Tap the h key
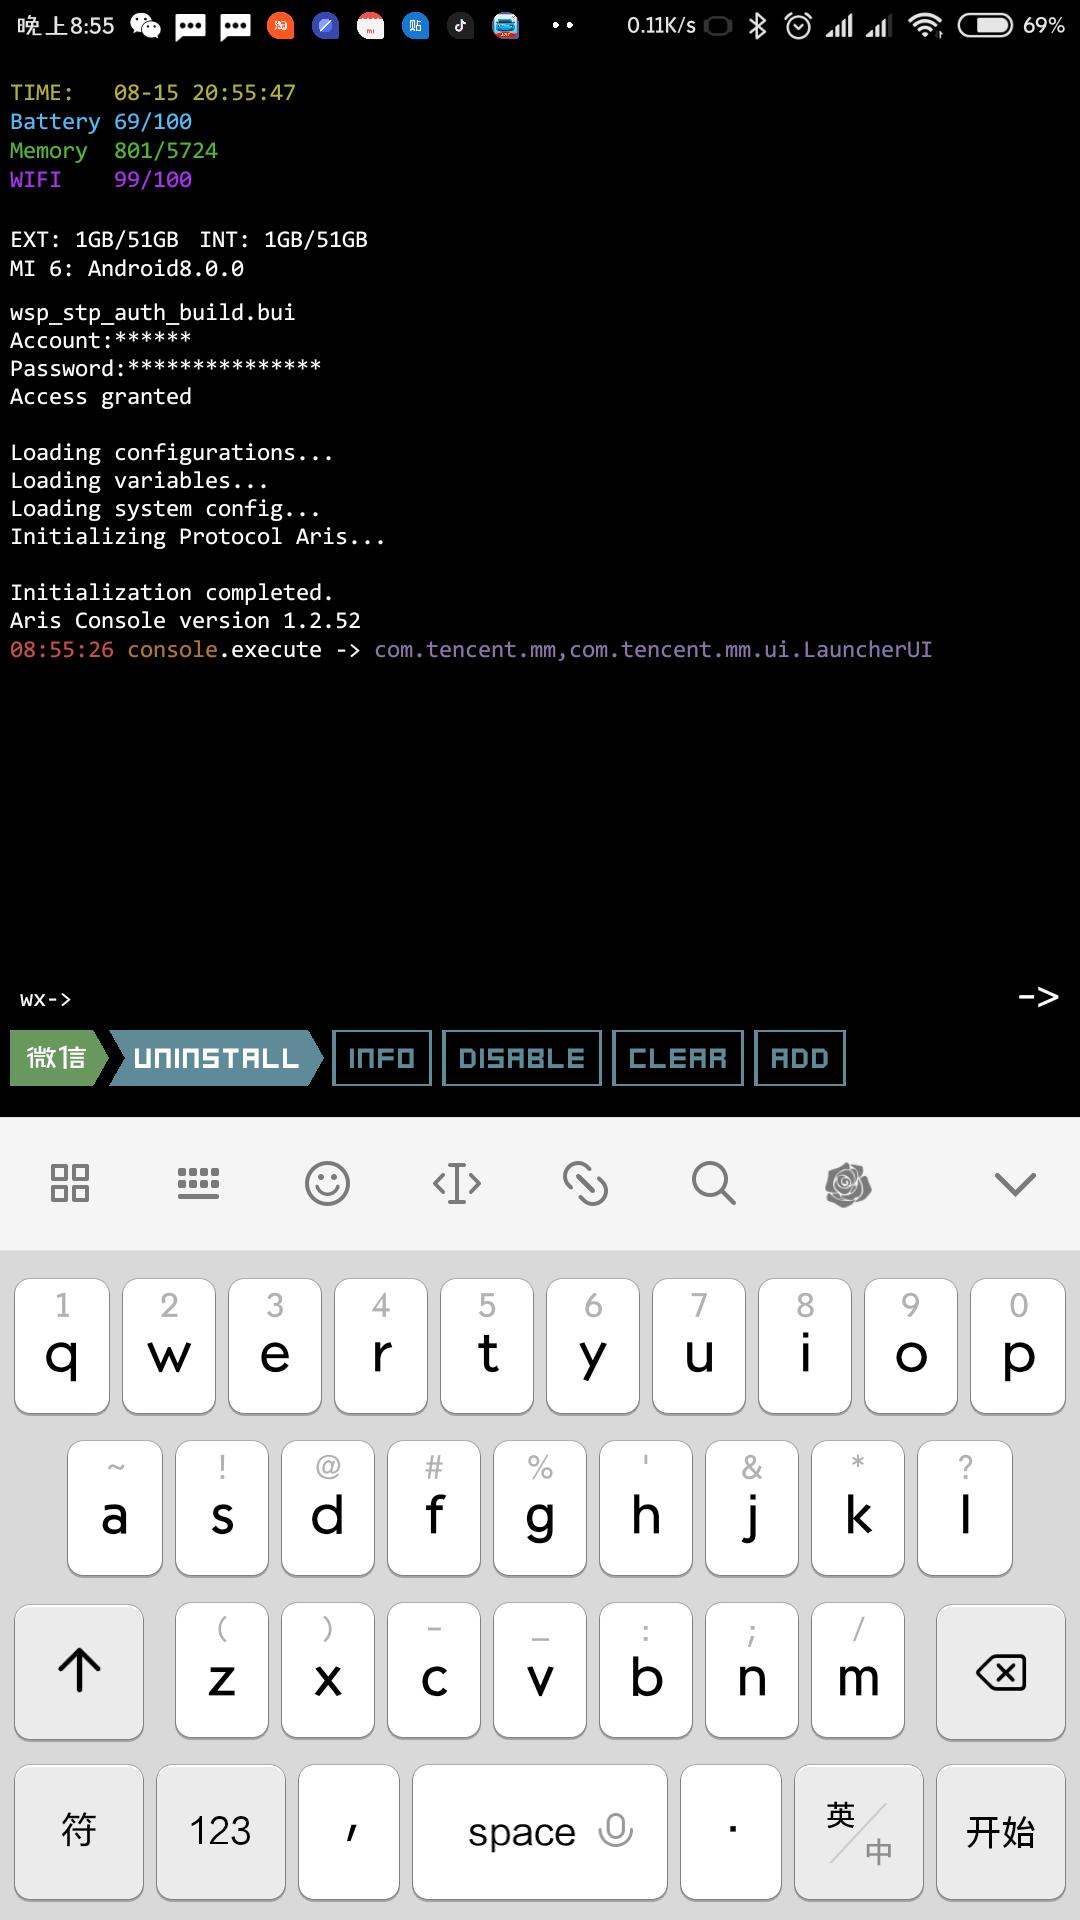This screenshot has height=1920, width=1080. click(646, 1508)
